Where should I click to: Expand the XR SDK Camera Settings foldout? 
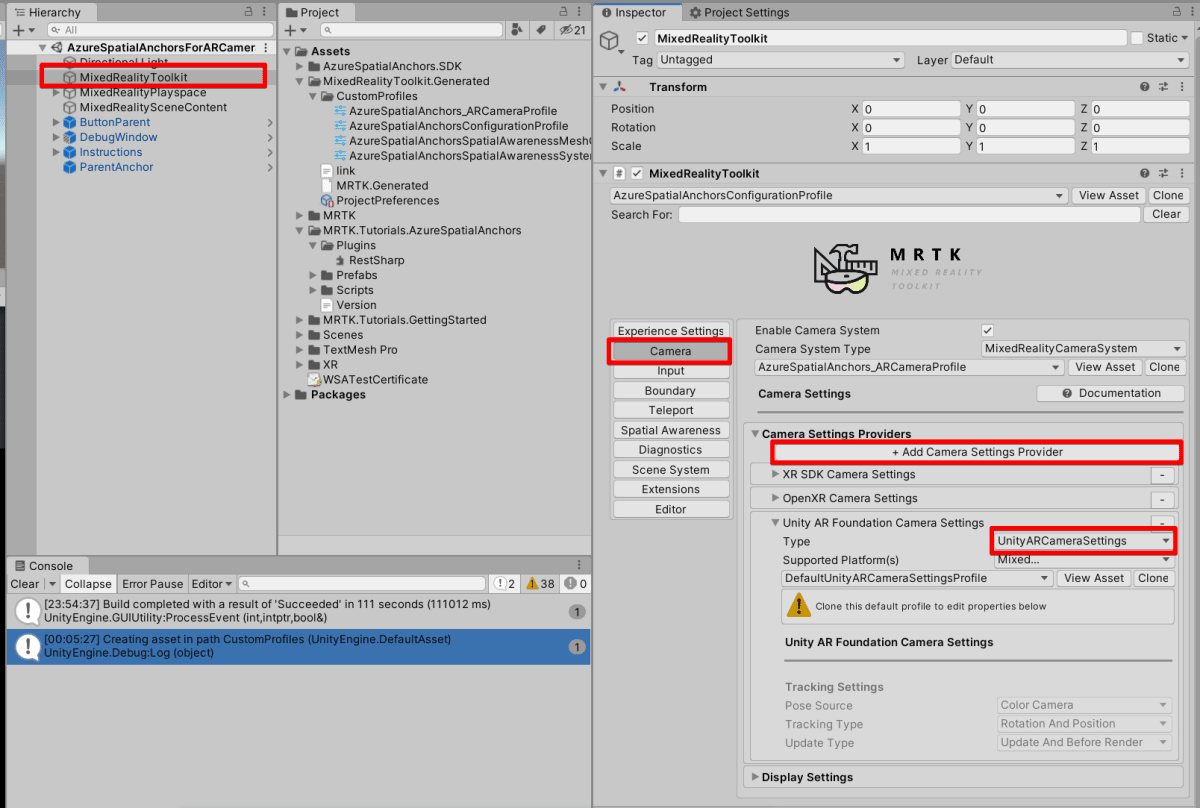coord(775,474)
